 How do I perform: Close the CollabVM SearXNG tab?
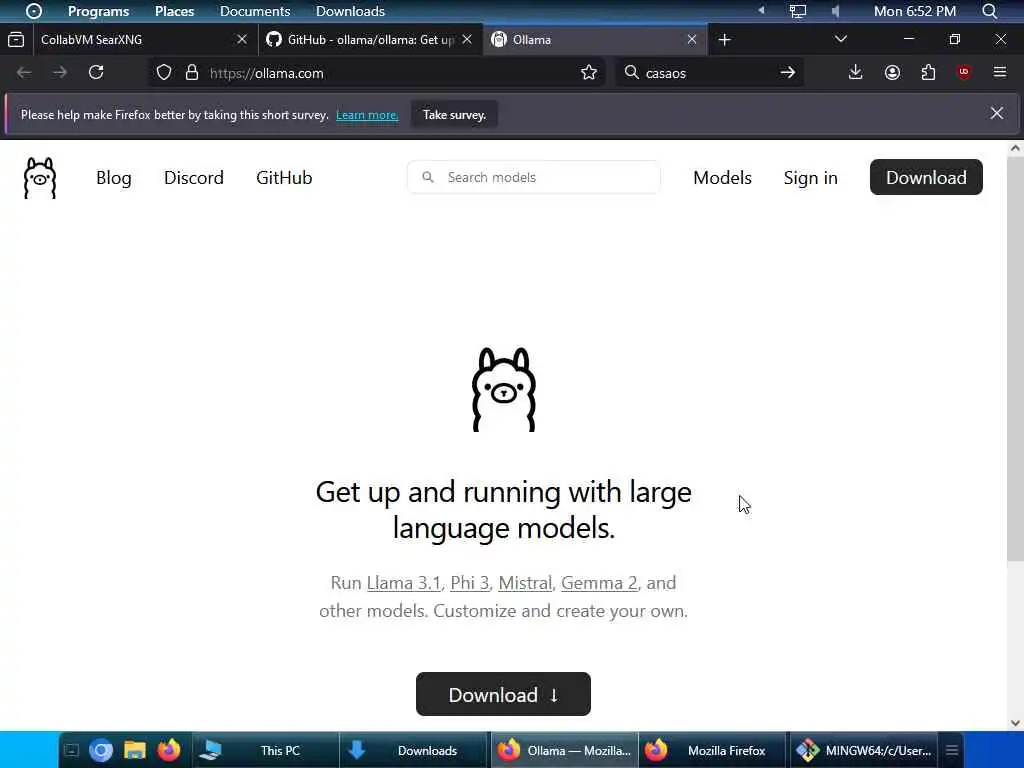click(x=242, y=39)
